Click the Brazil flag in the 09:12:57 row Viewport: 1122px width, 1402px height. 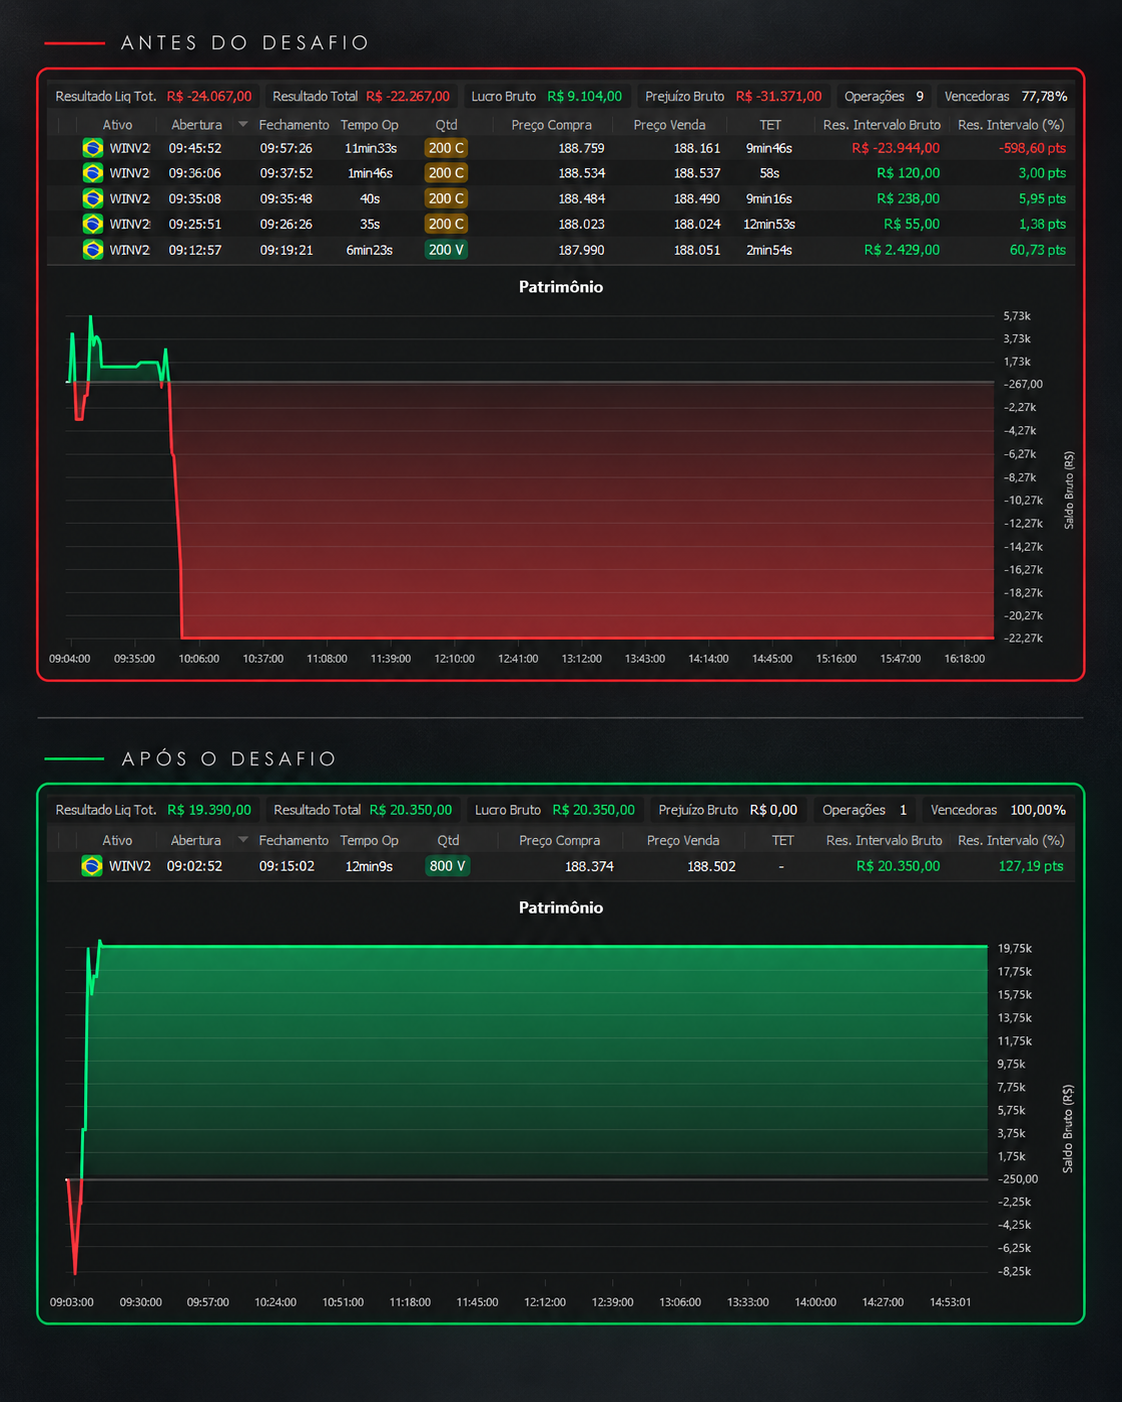pos(93,250)
